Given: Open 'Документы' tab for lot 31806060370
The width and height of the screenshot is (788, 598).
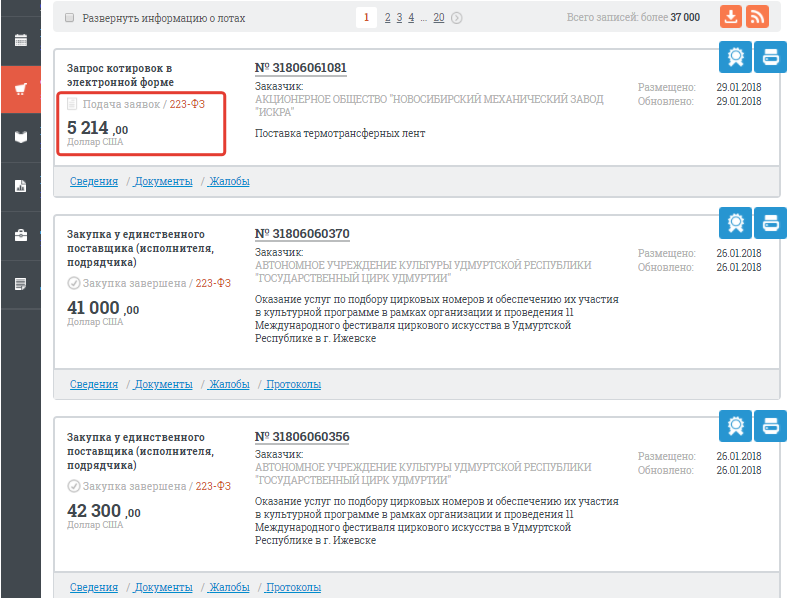Looking at the screenshot, I should pos(163,384).
